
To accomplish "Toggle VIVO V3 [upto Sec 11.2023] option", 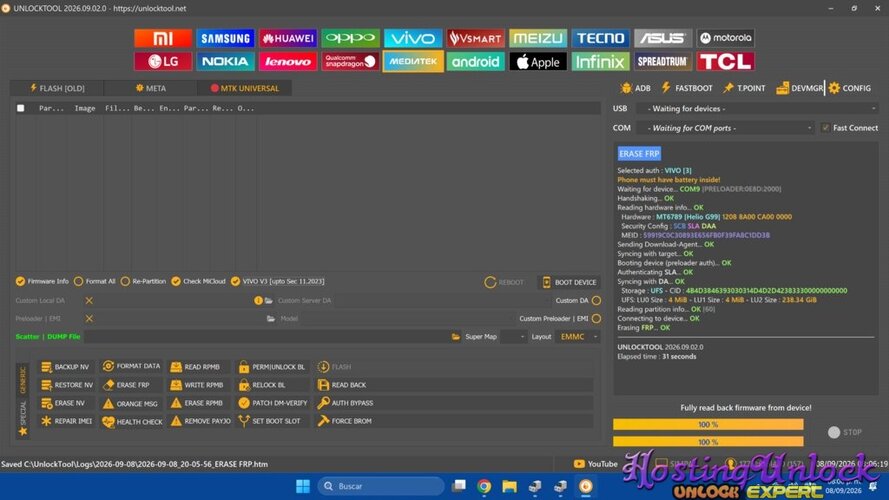I will (x=278, y=281).
